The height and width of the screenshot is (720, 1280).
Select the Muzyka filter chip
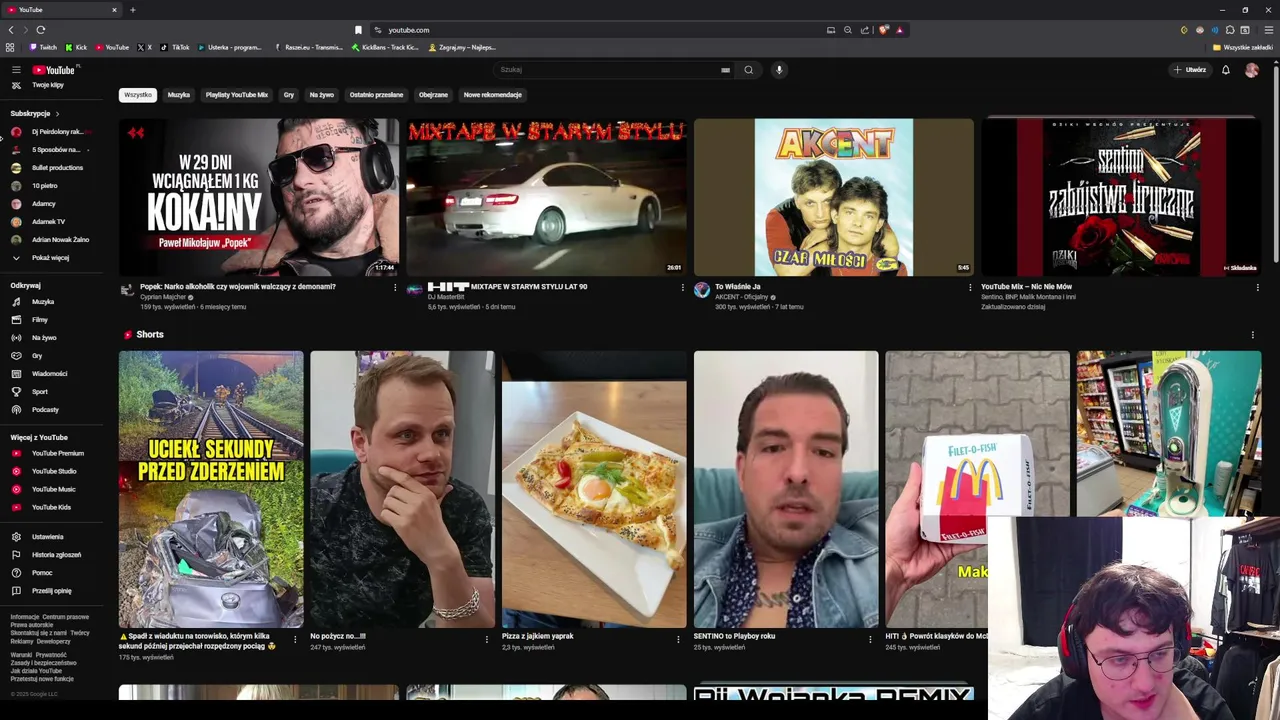pos(179,95)
